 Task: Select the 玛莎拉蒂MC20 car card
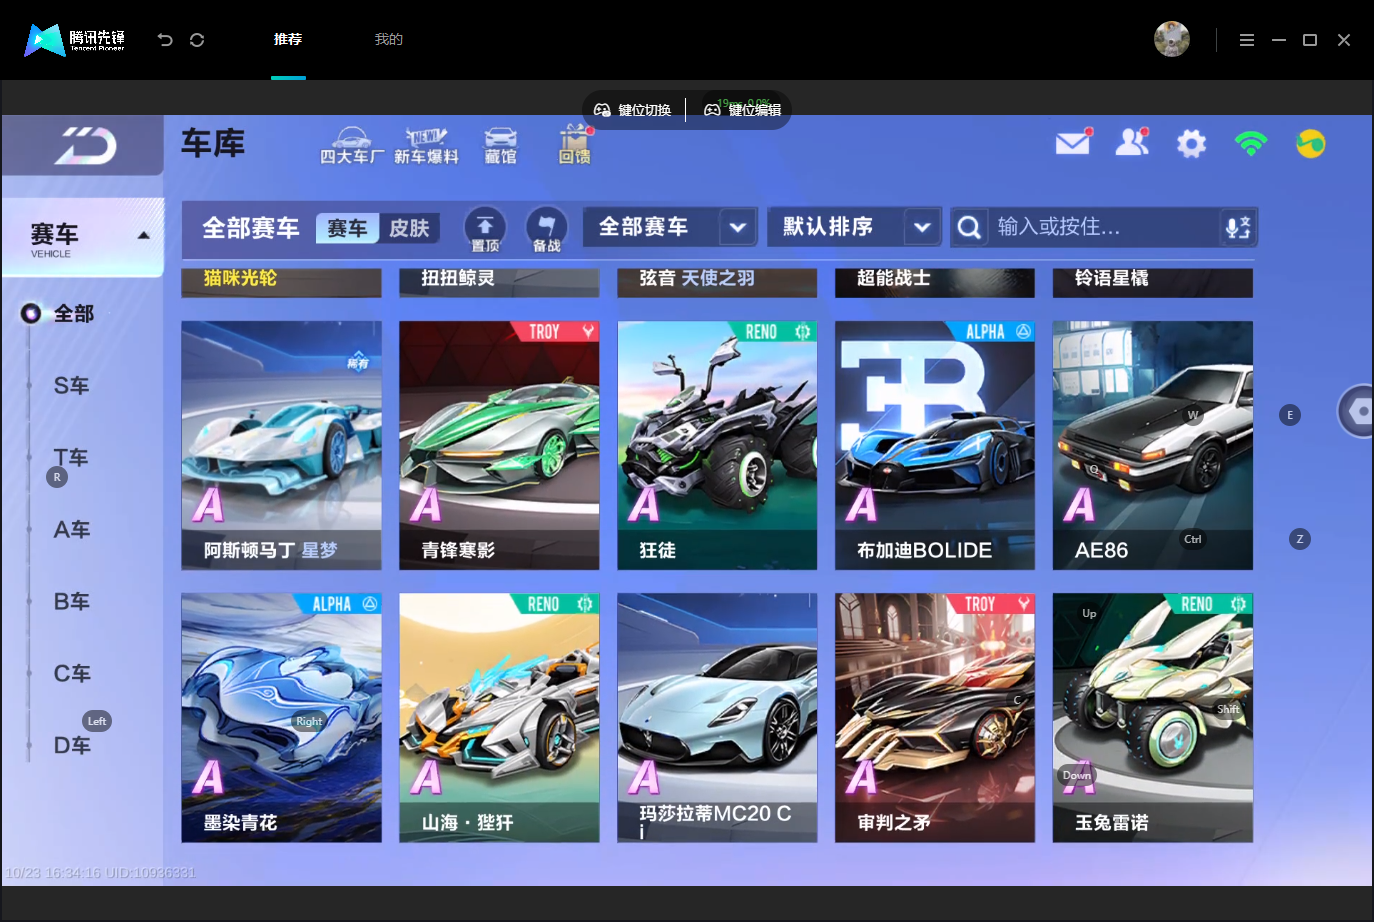717,717
